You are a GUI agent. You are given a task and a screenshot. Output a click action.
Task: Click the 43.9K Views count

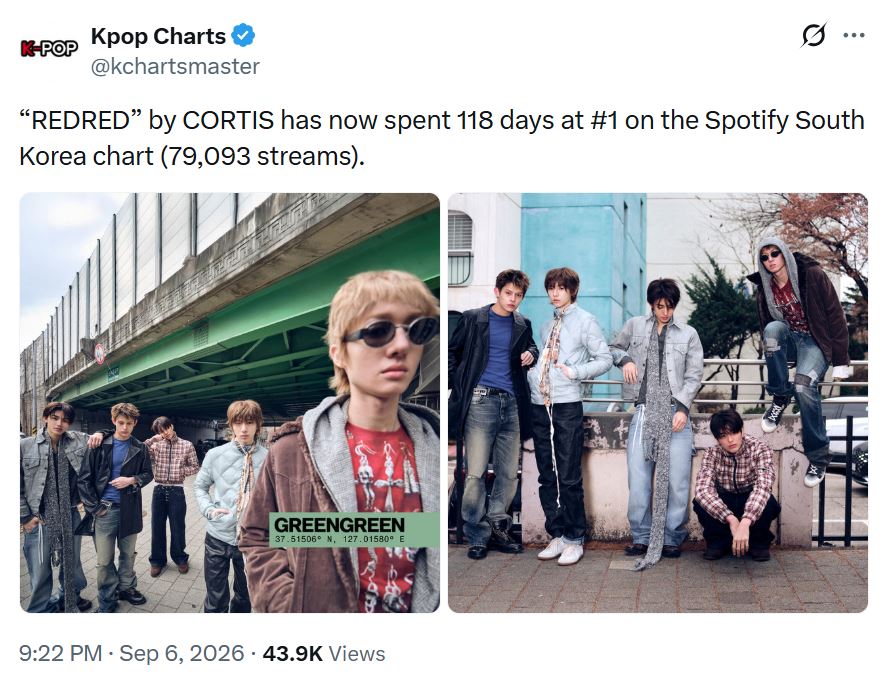[324, 653]
